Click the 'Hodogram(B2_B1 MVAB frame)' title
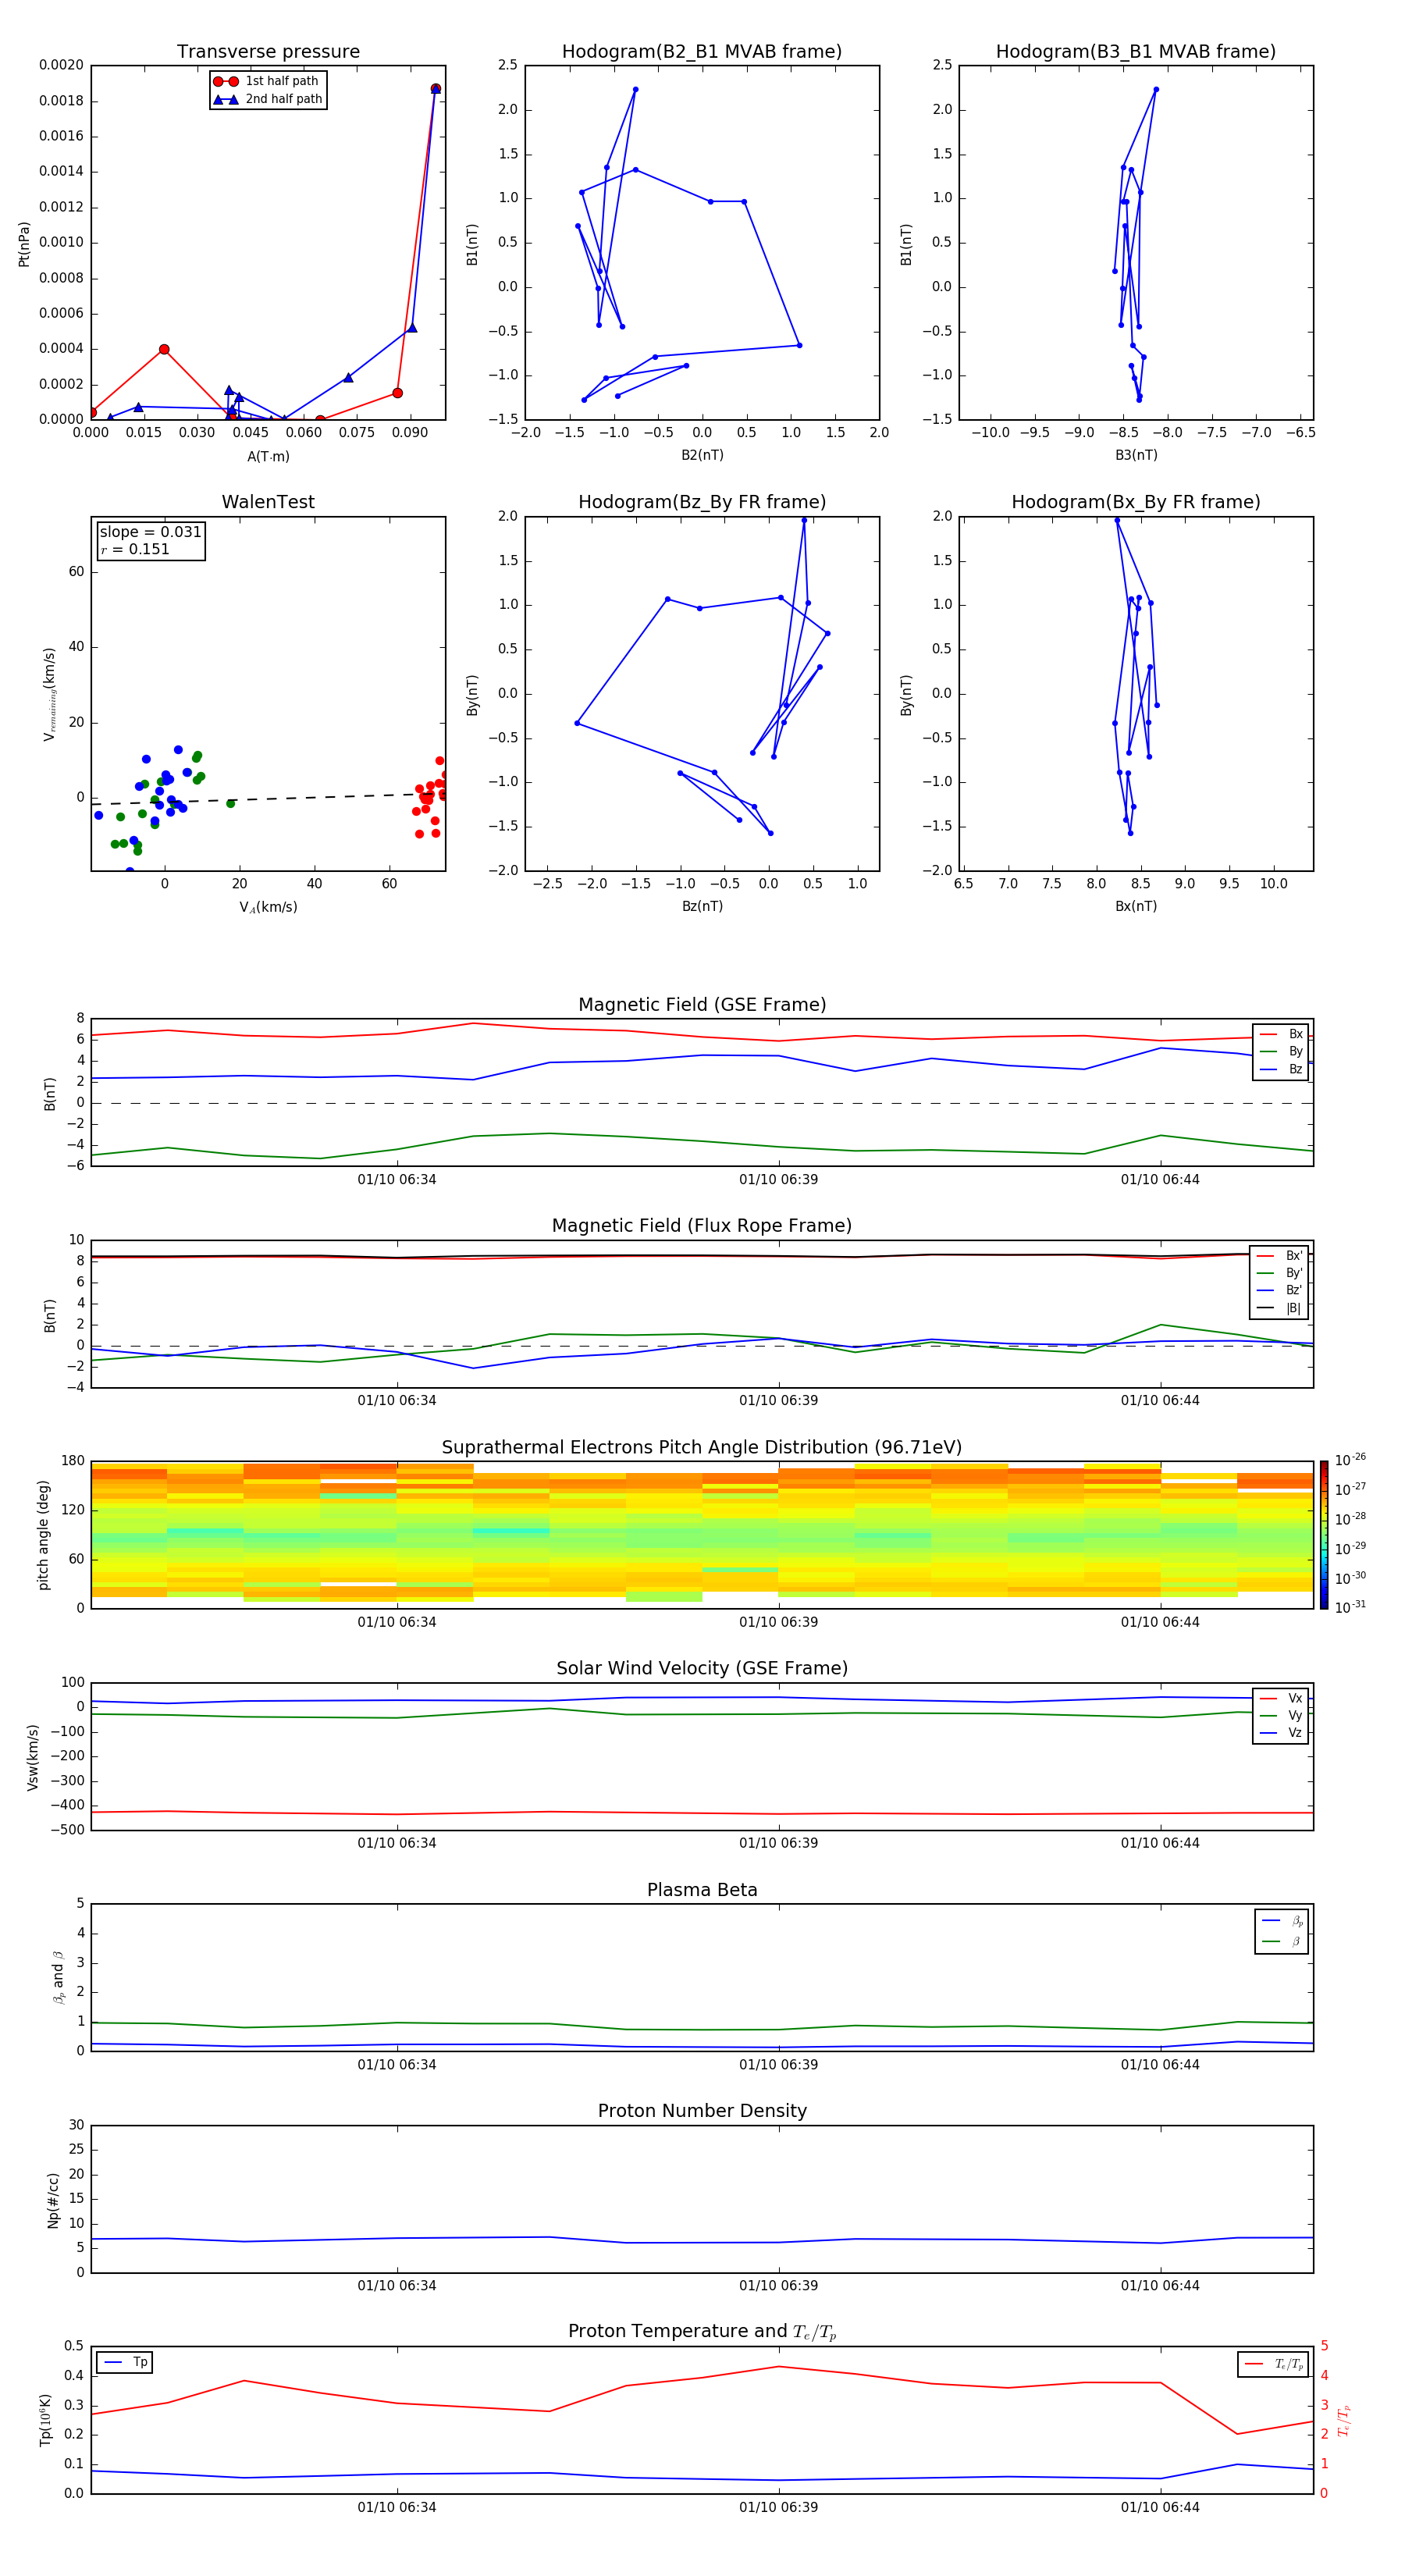The image size is (1405, 2576). (702, 52)
